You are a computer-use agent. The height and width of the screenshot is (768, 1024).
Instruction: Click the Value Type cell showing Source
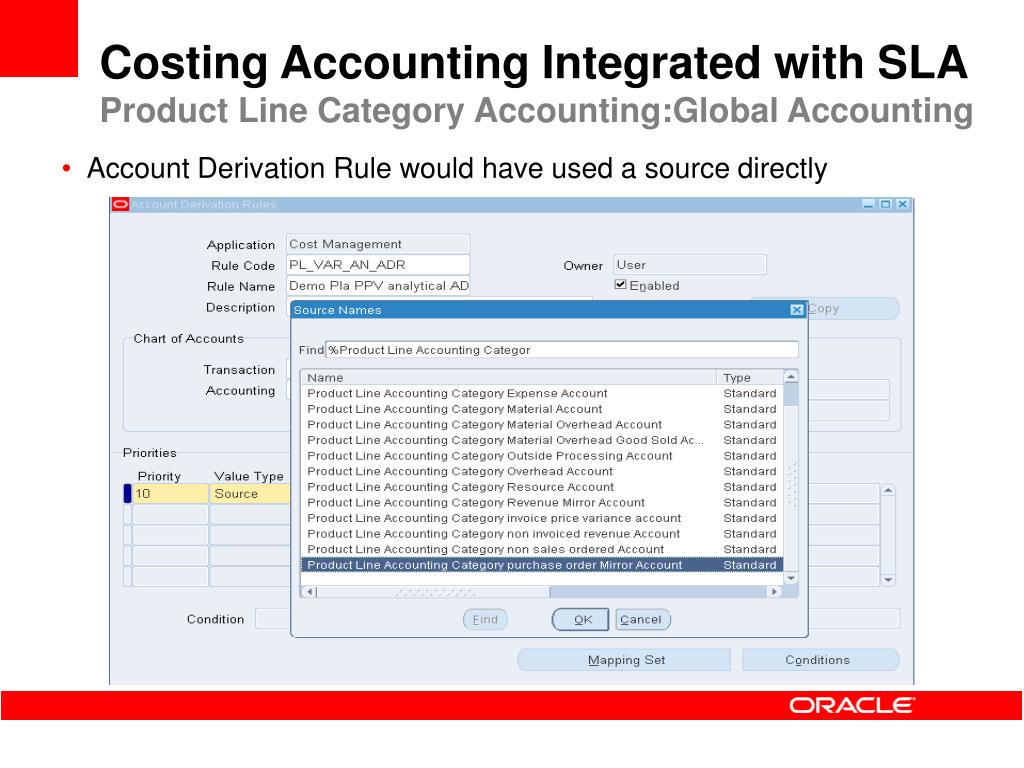(x=250, y=494)
